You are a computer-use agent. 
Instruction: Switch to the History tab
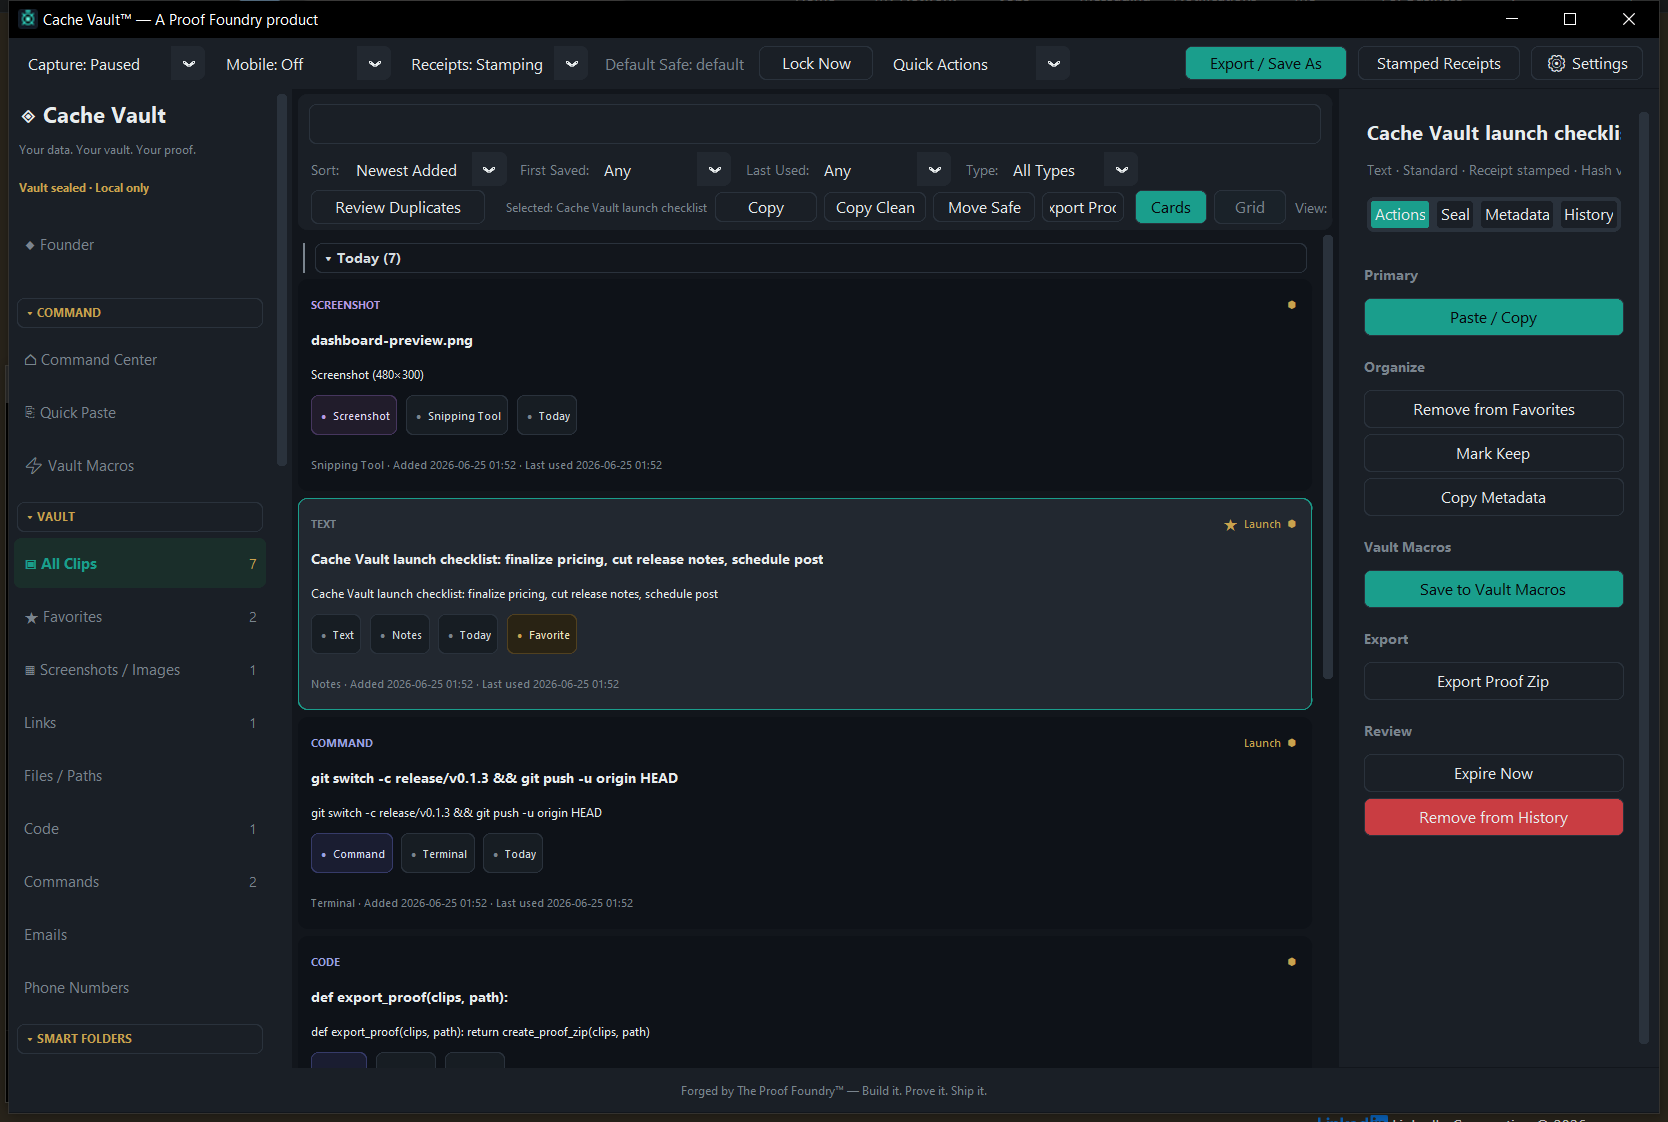[x=1588, y=214]
